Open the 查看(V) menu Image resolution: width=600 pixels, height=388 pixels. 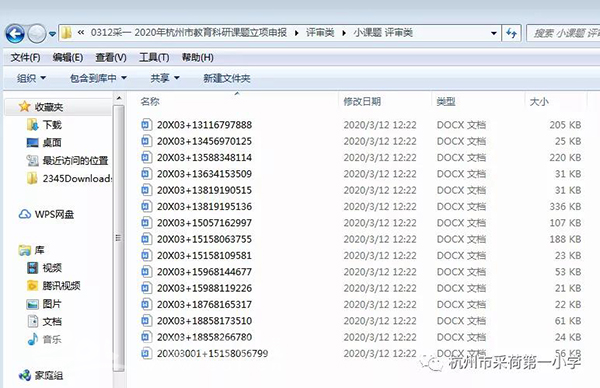(x=111, y=58)
